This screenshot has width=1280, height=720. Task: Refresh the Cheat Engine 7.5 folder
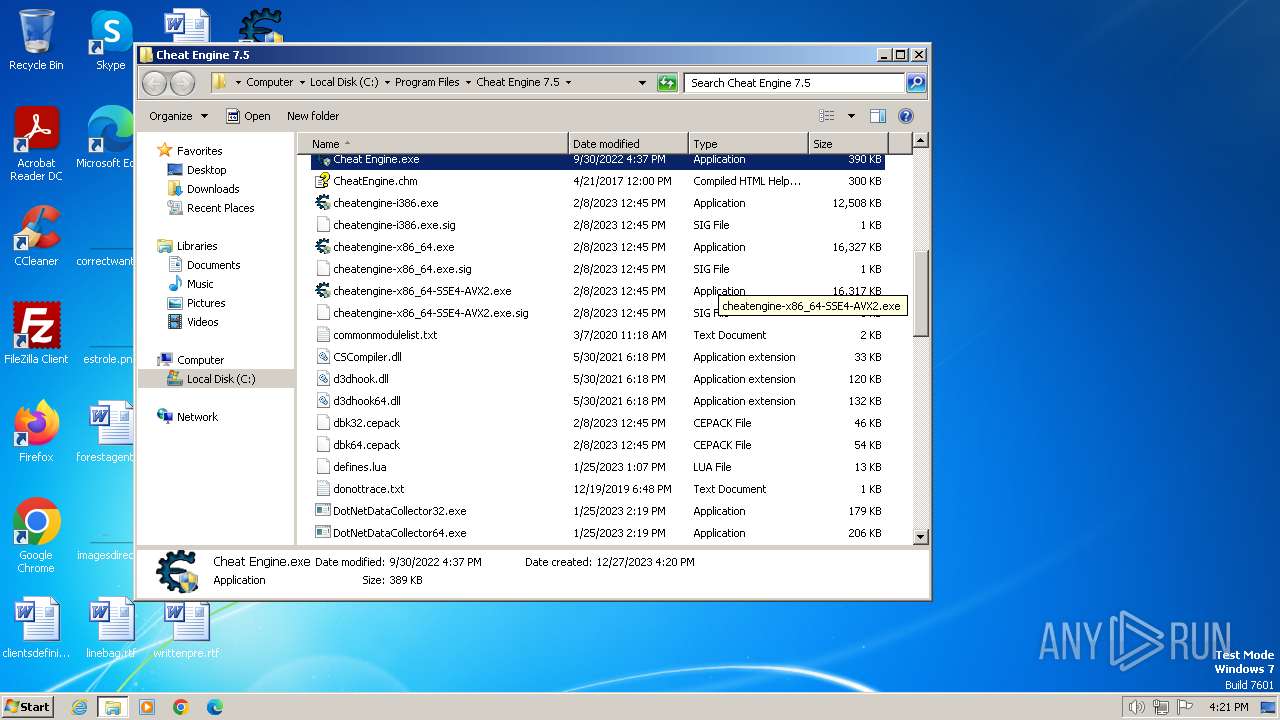pyautogui.click(x=667, y=83)
